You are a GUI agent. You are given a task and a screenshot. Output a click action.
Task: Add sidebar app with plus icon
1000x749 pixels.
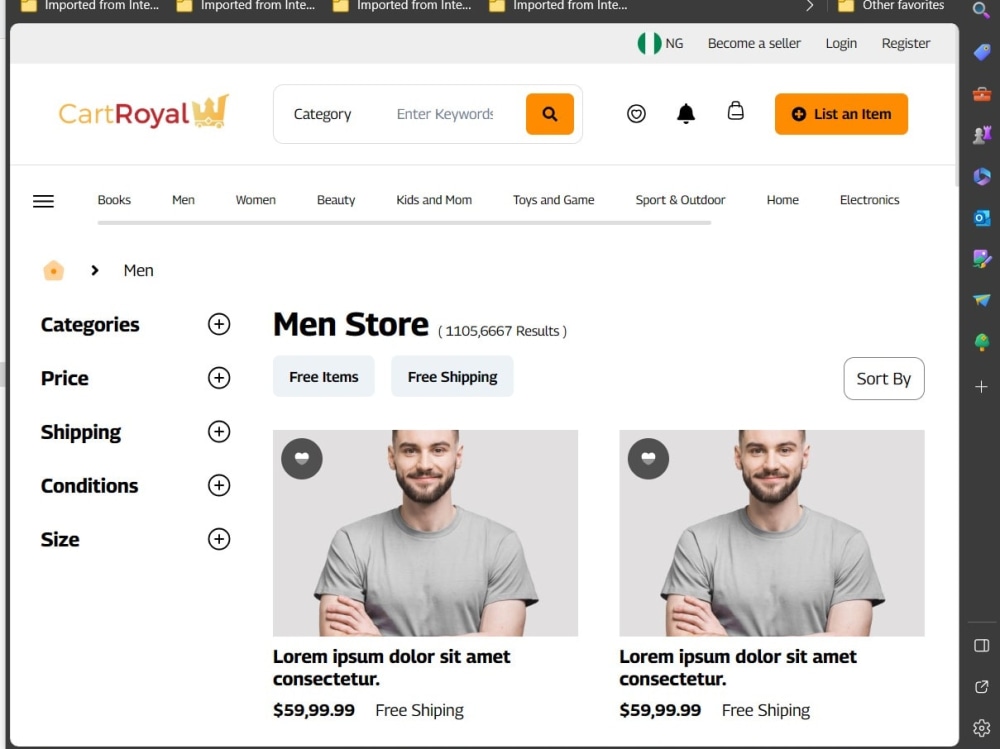[x=982, y=387]
